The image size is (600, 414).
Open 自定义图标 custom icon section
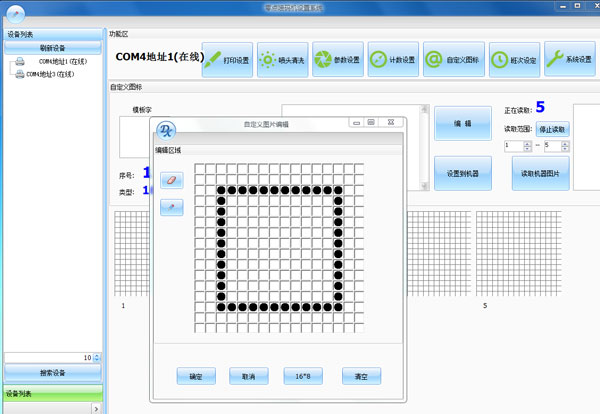(447, 59)
